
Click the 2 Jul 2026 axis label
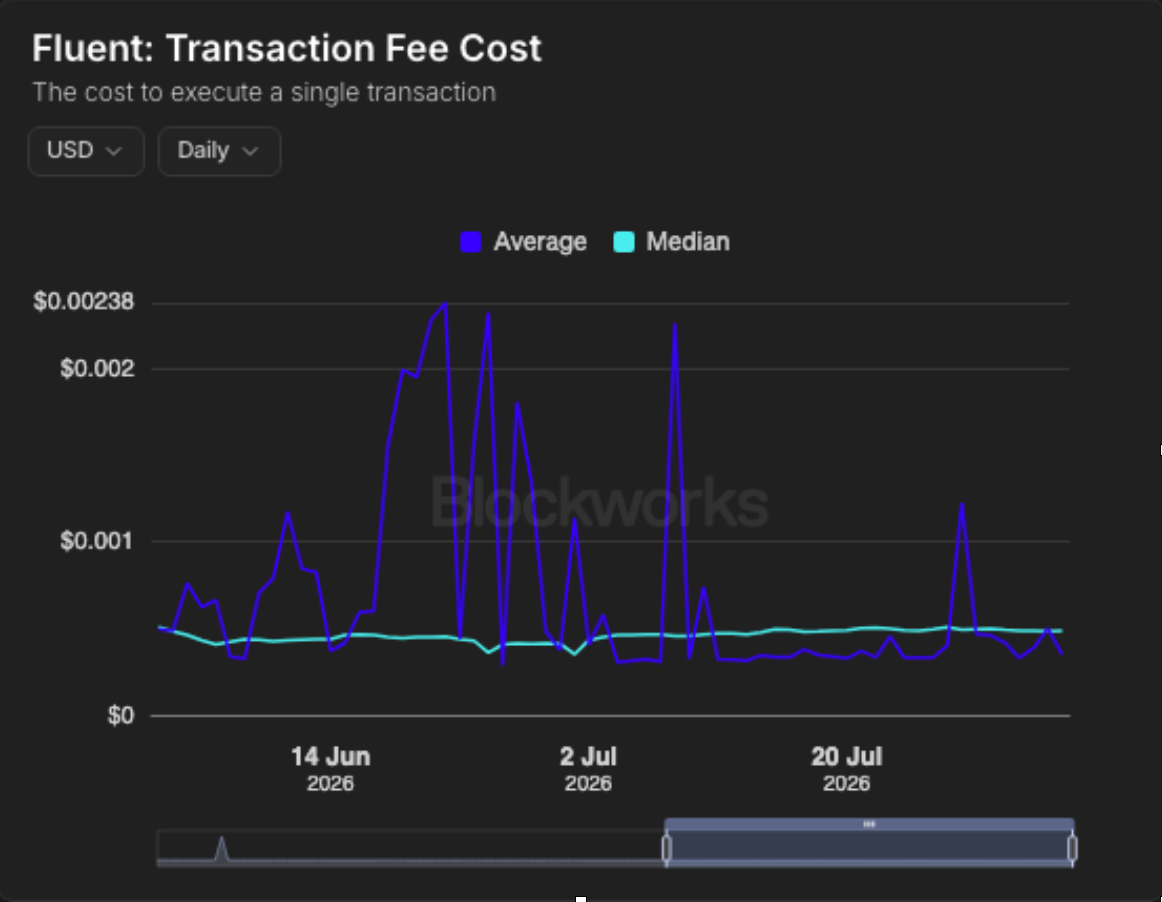588,769
